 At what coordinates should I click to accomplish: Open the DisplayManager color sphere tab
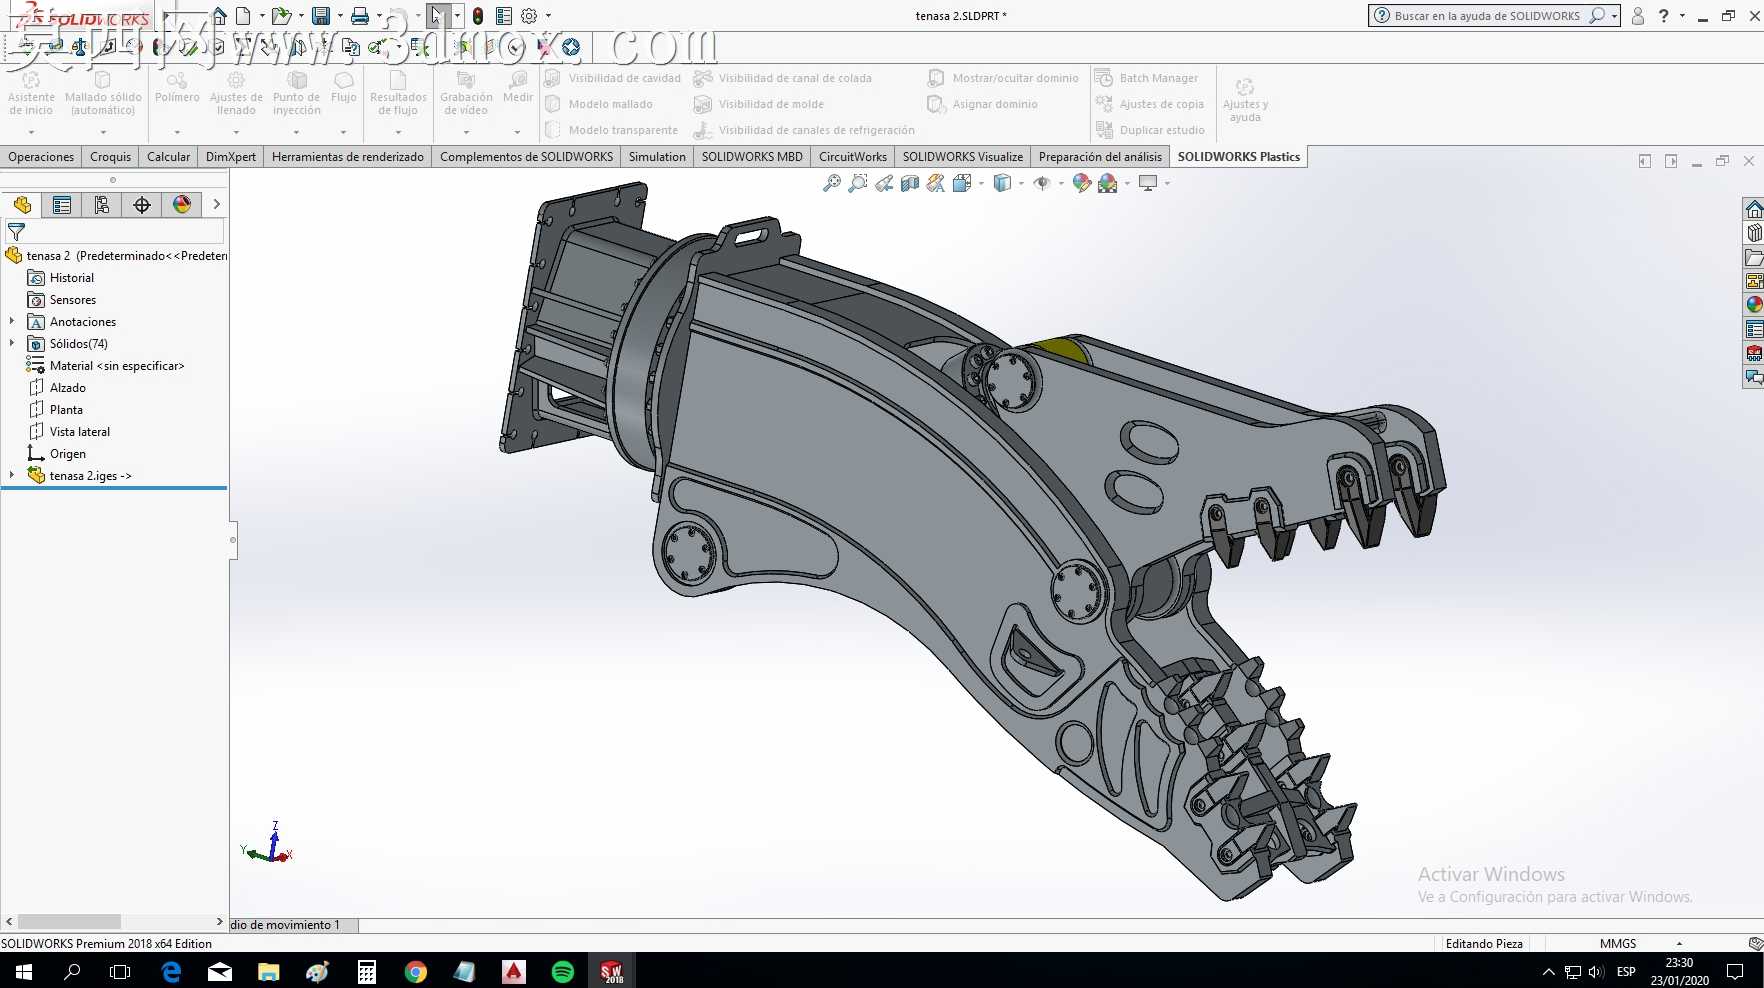[182, 205]
